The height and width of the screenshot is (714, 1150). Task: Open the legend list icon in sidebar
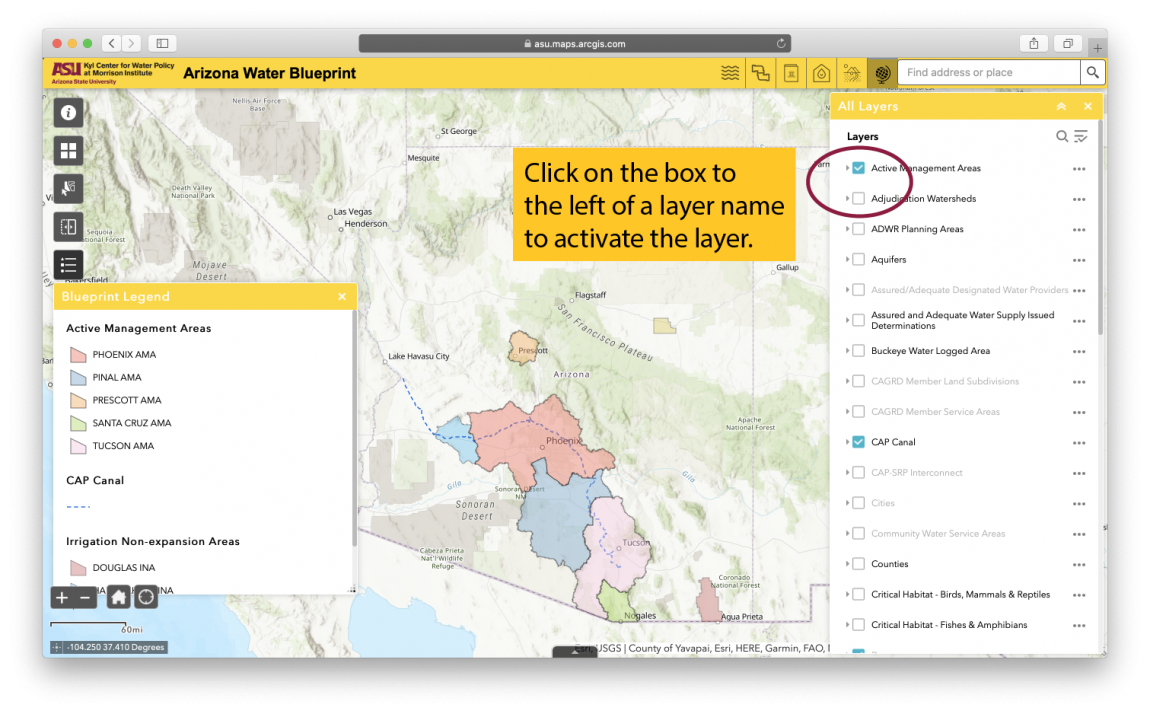[x=67, y=264]
